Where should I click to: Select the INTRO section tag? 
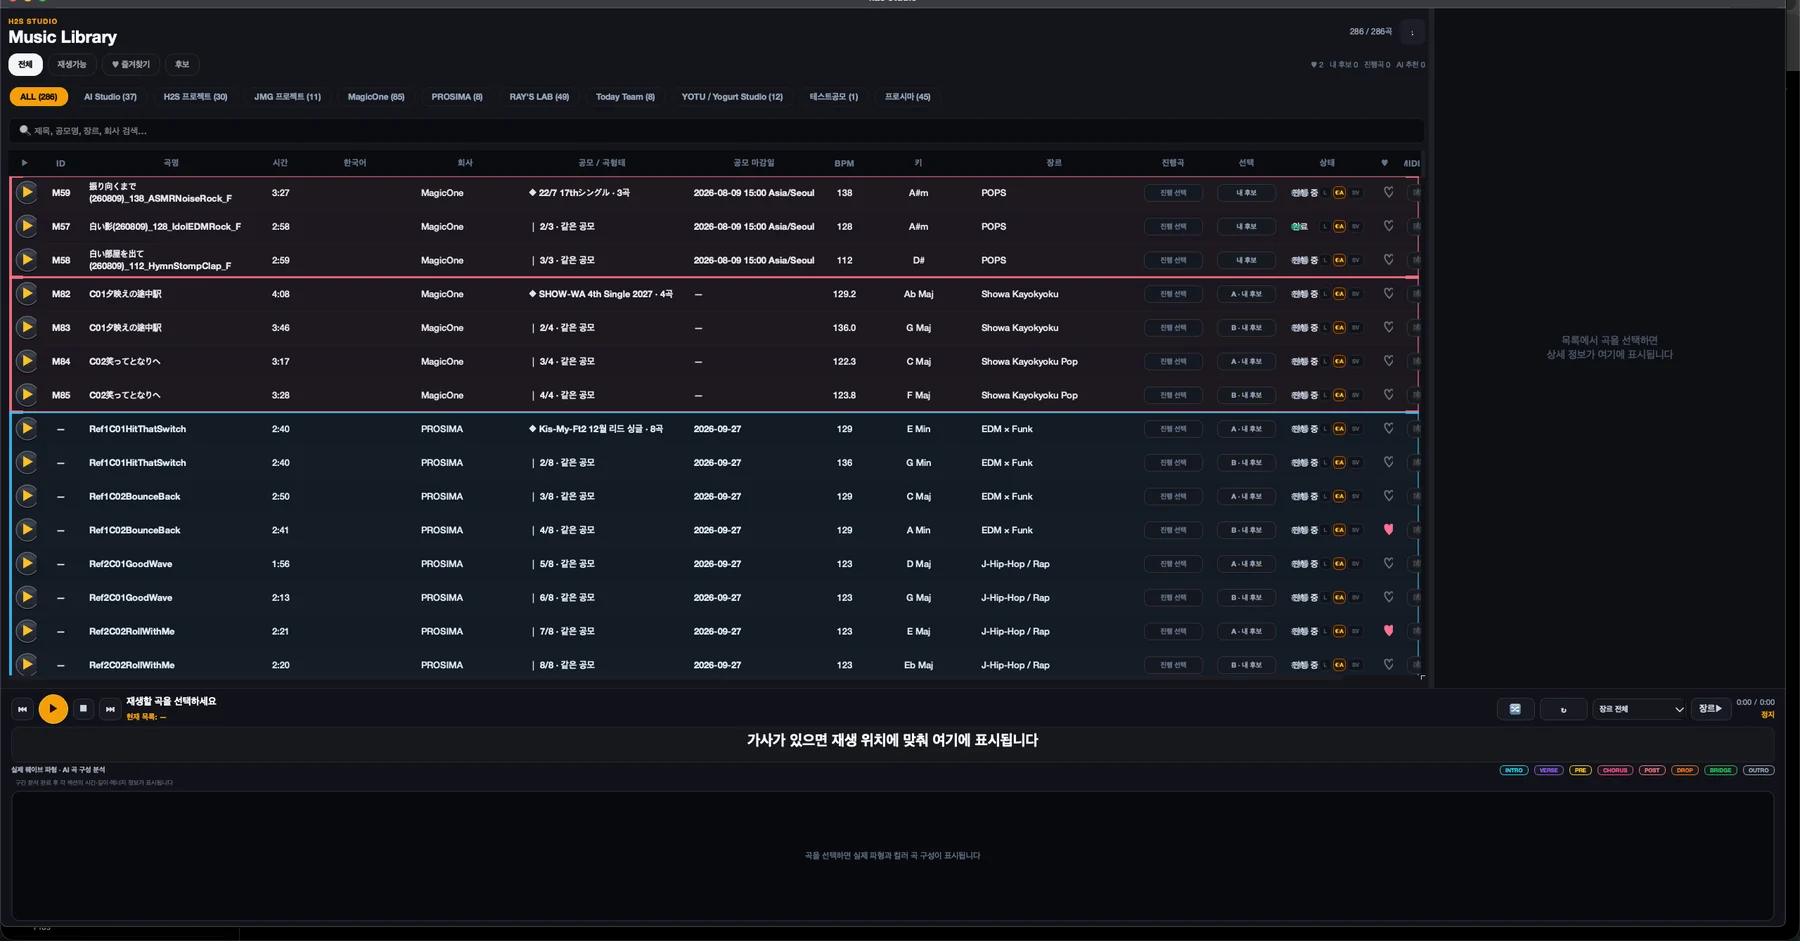click(x=1514, y=770)
